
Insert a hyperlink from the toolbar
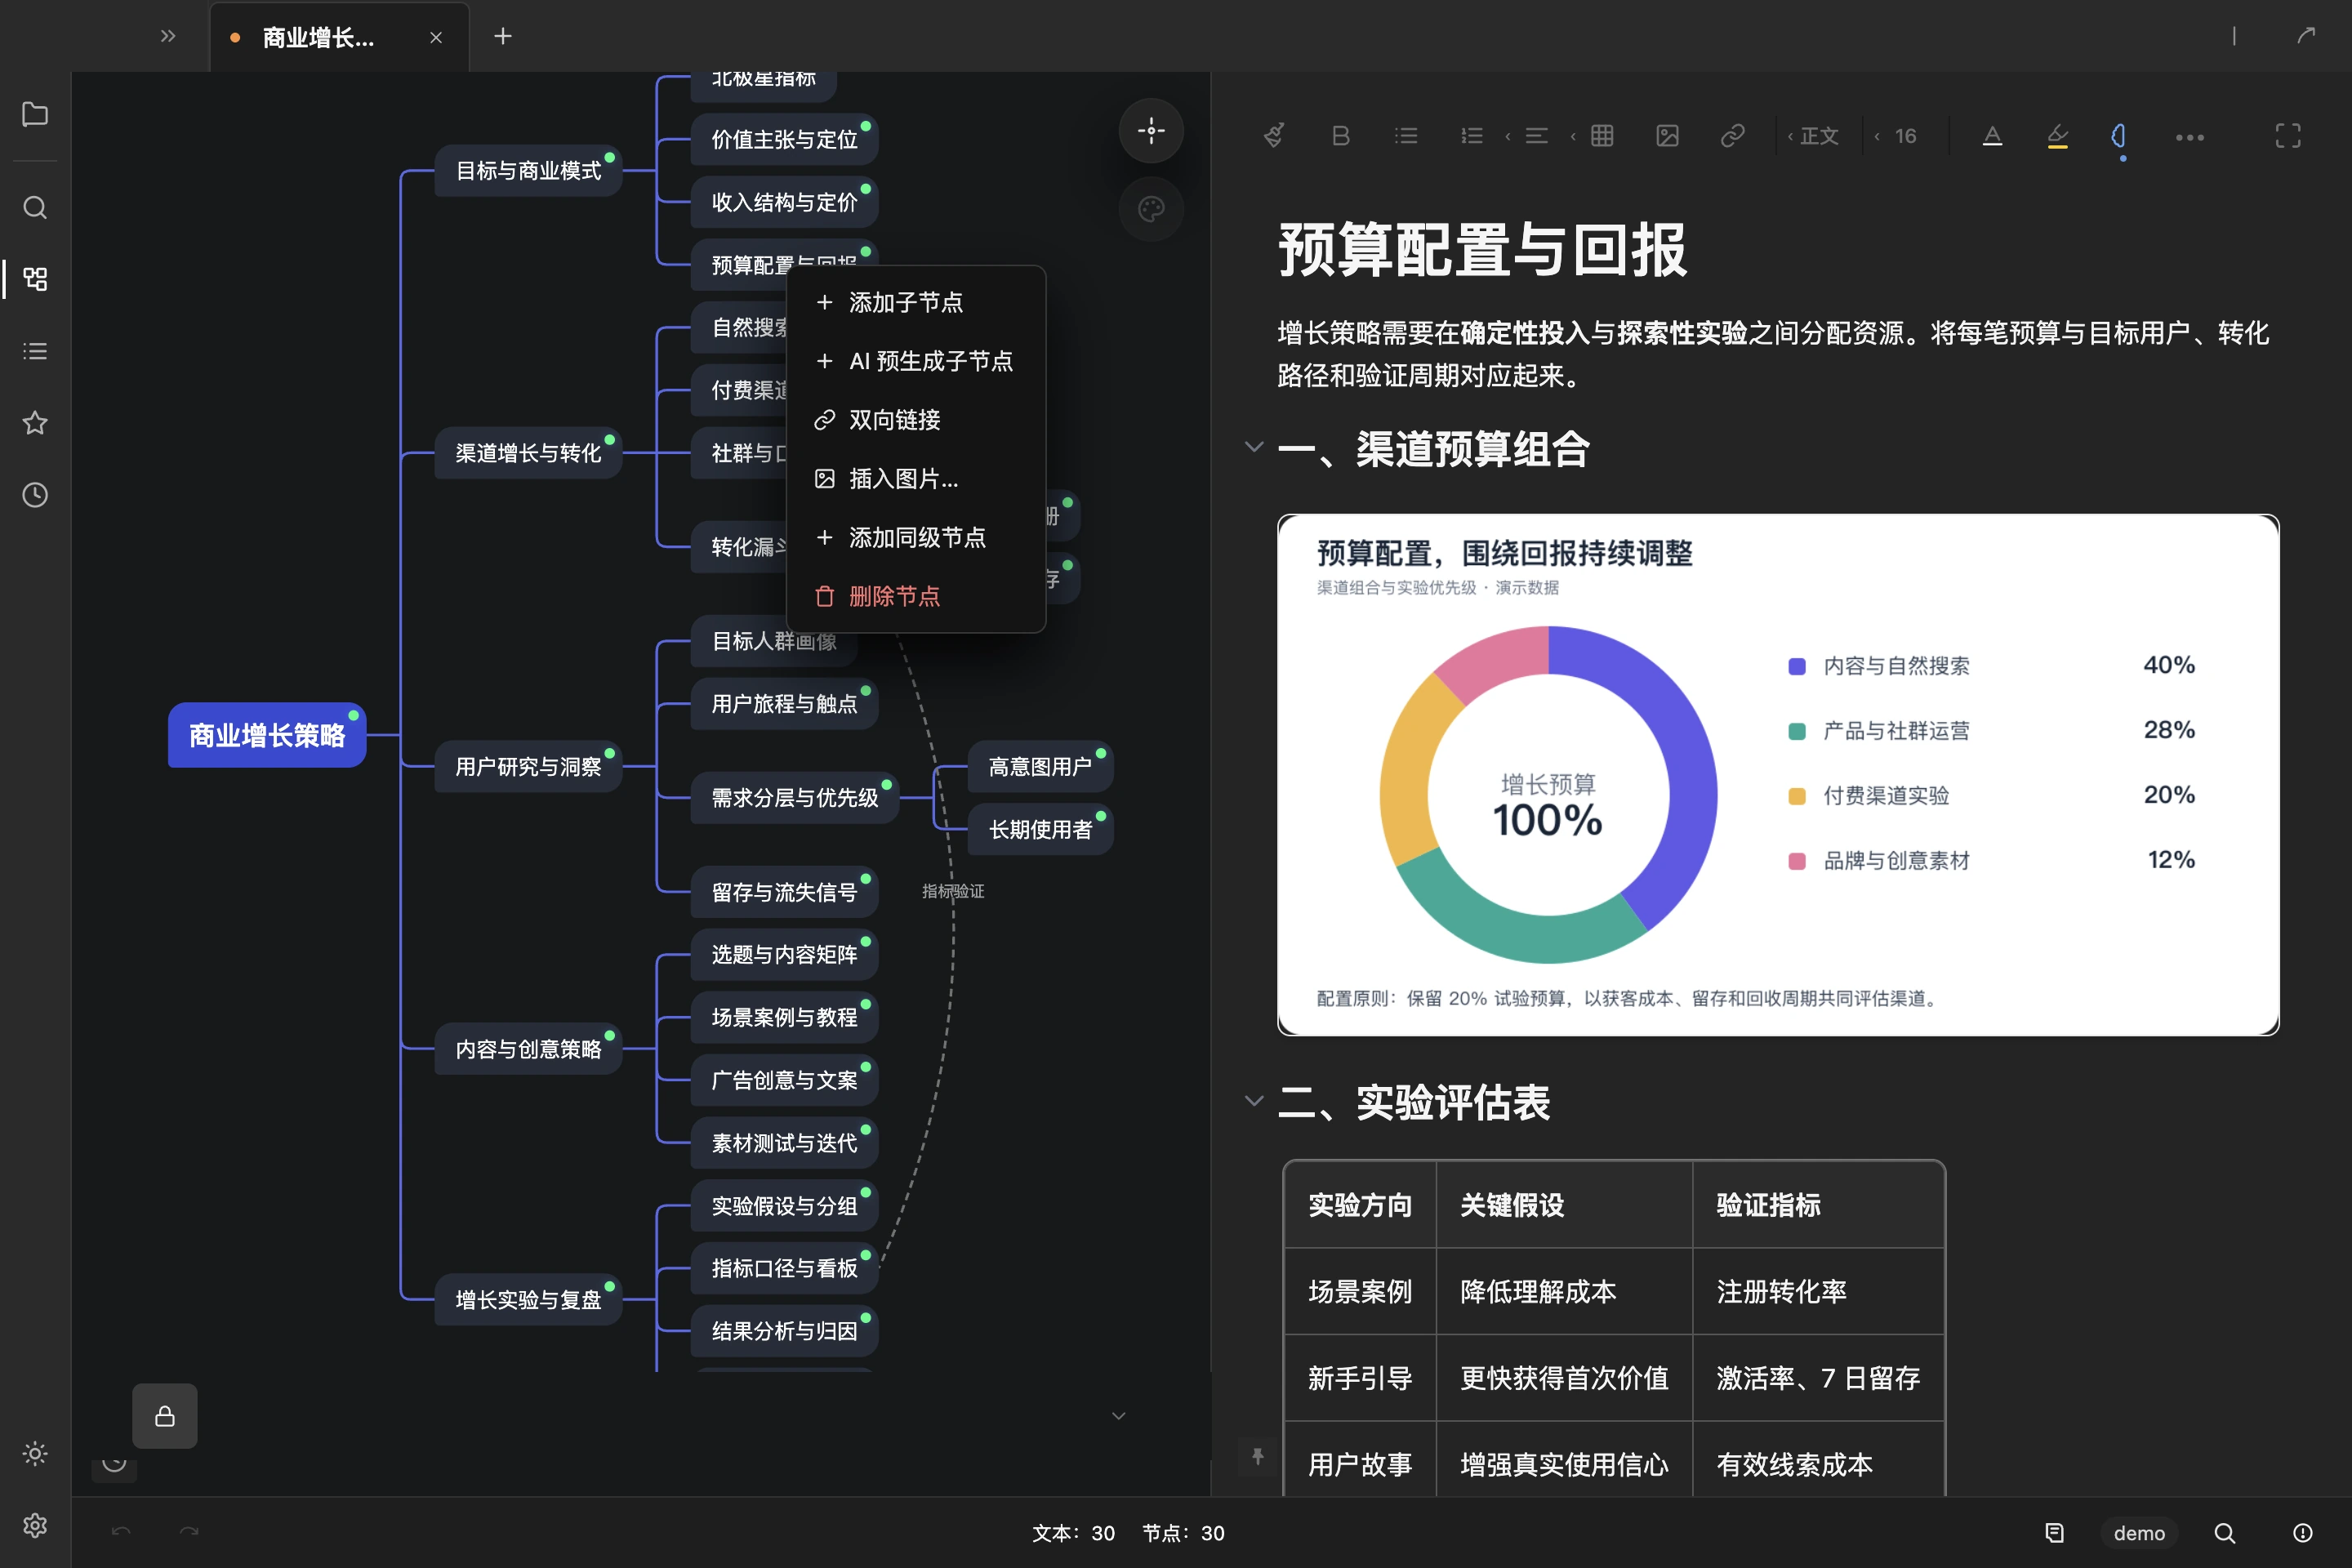coord(1732,136)
